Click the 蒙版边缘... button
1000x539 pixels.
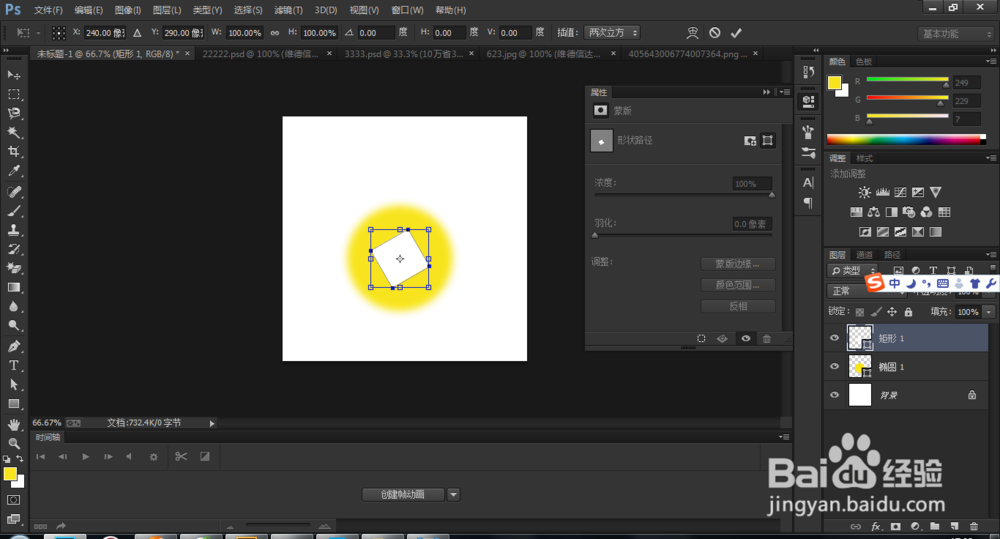[738, 263]
